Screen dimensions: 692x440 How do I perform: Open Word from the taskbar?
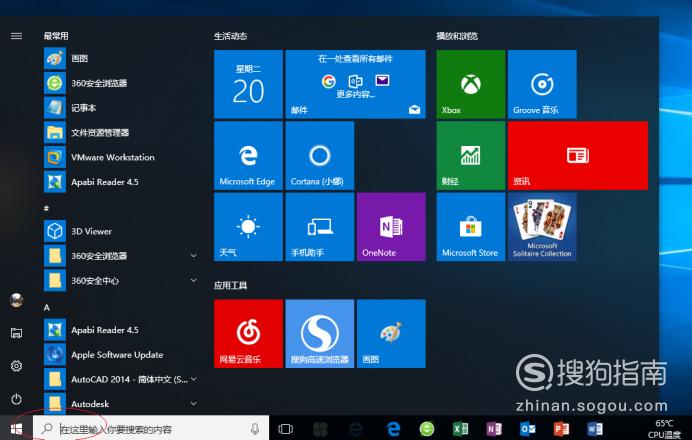click(594, 429)
